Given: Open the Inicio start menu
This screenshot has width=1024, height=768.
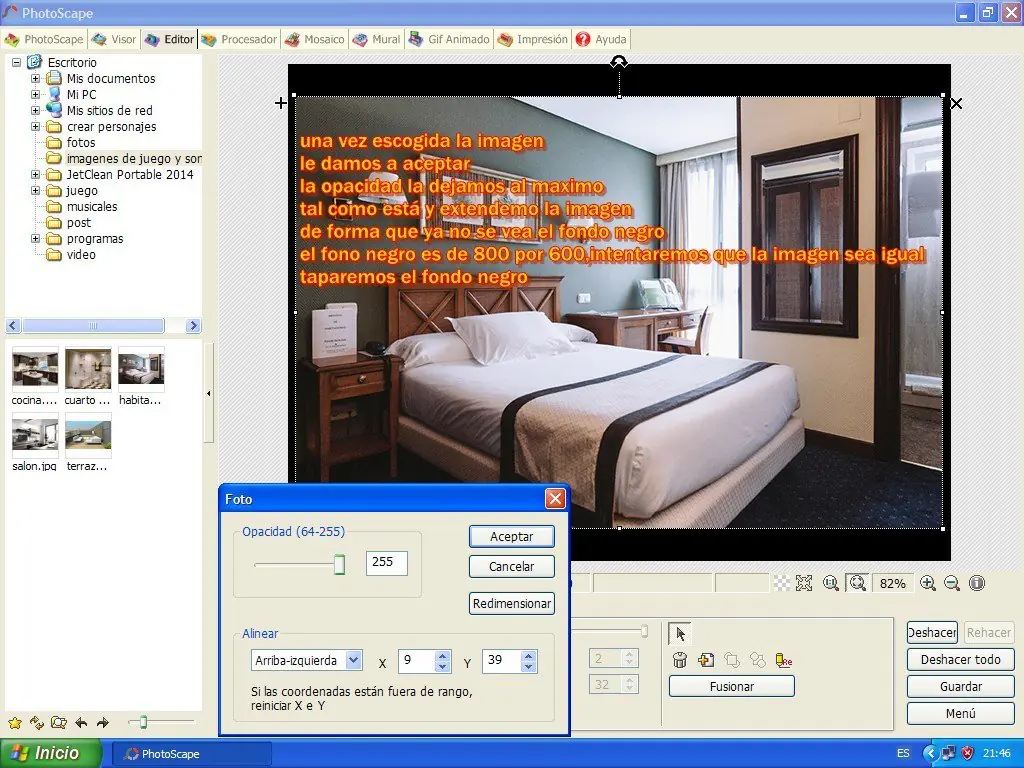Looking at the screenshot, I should click(50, 753).
